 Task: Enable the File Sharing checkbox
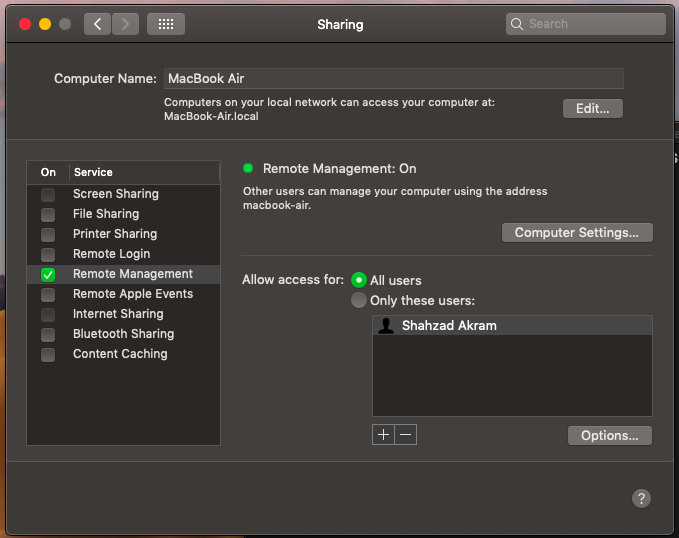pyautogui.click(x=48, y=214)
